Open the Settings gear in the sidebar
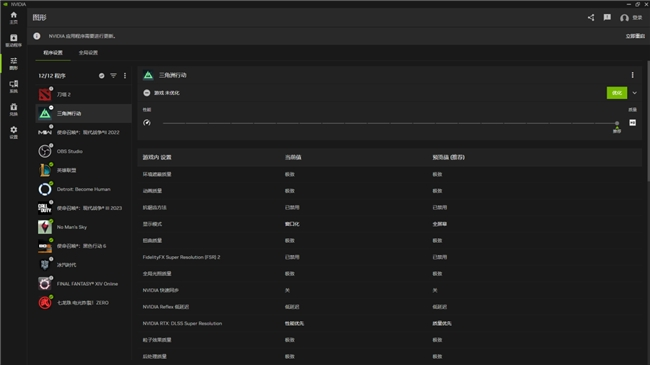The height and width of the screenshot is (365, 650). pos(14,132)
